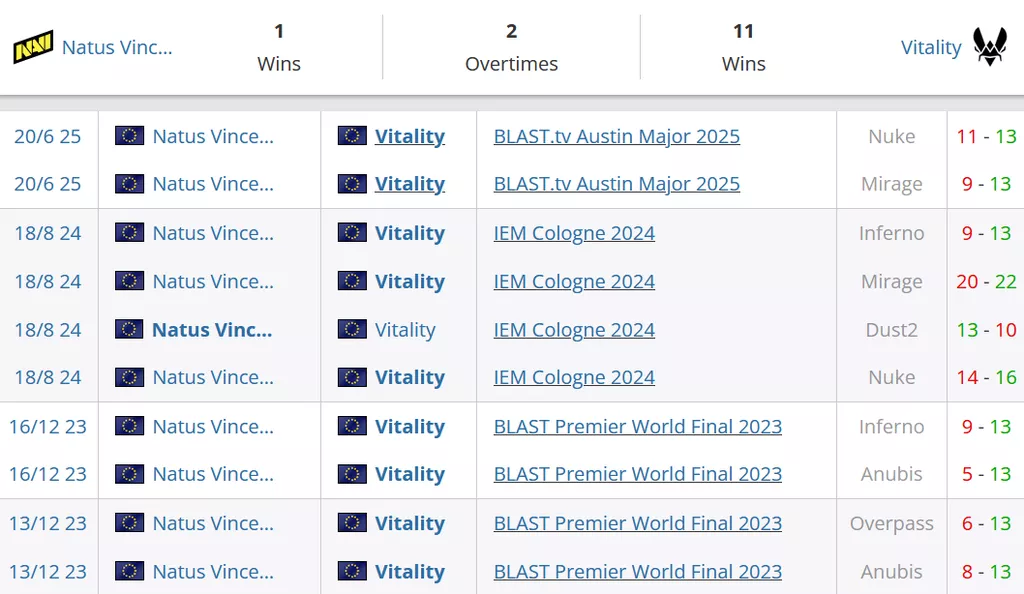Click the 2 Overtimes stat in header

pyautogui.click(x=511, y=47)
